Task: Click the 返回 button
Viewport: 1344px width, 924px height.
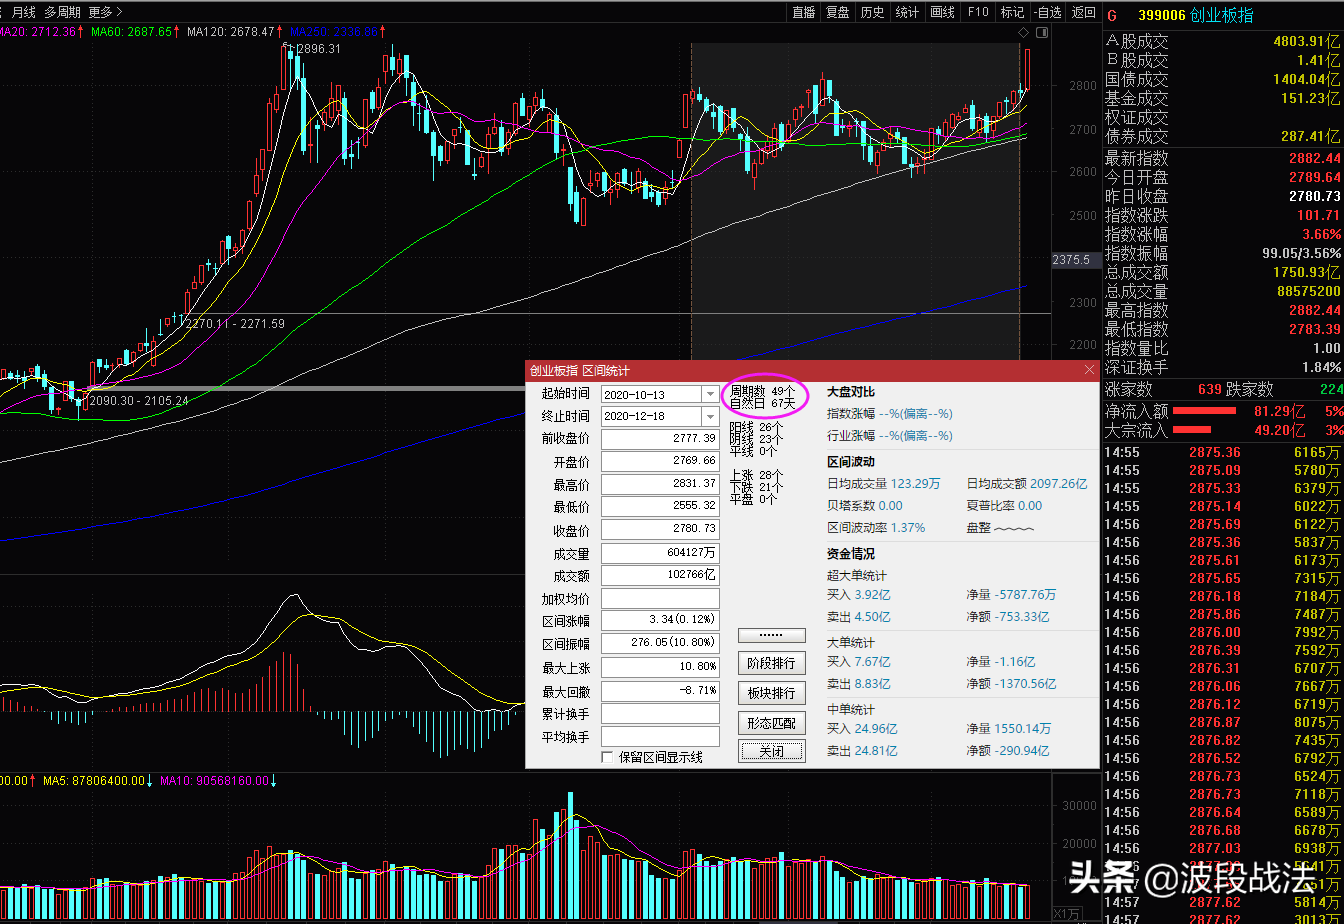Action: point(1083,12)
